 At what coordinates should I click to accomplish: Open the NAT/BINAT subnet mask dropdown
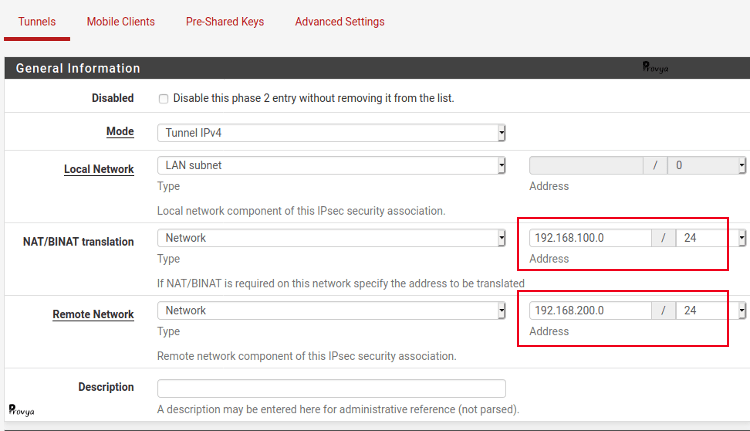pyautogui.click(x=711, y=238)
